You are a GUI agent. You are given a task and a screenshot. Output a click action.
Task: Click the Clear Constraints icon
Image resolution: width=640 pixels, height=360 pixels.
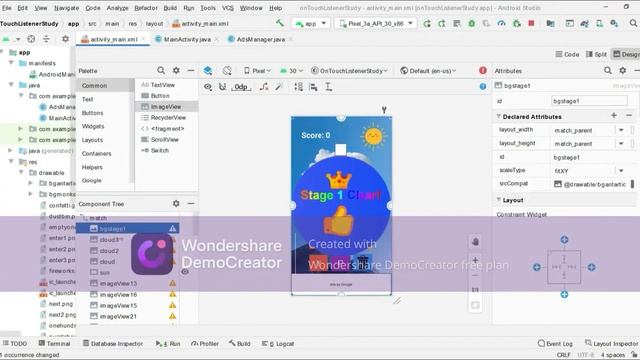264,87
